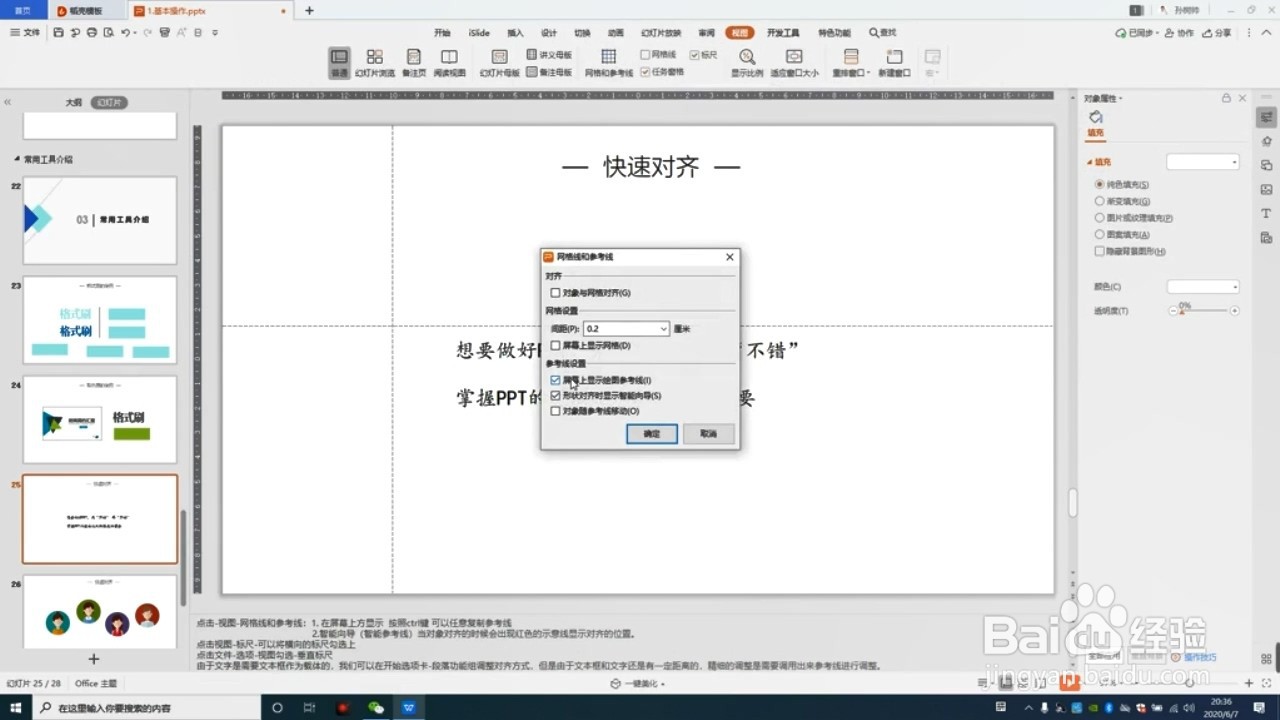Open 显示比例 zoom ratio tool
Screen dimensions: 1280x720
pos(746,62)
